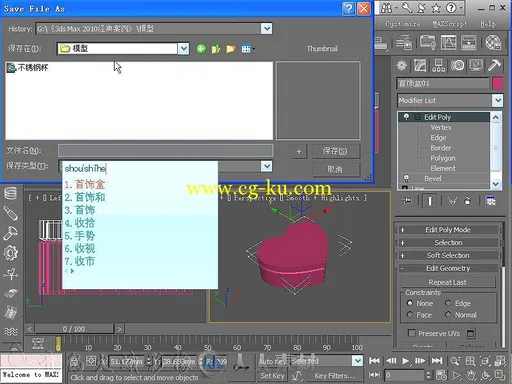
Task: Select the Edge constraint radio button
Action: point(448,303)
